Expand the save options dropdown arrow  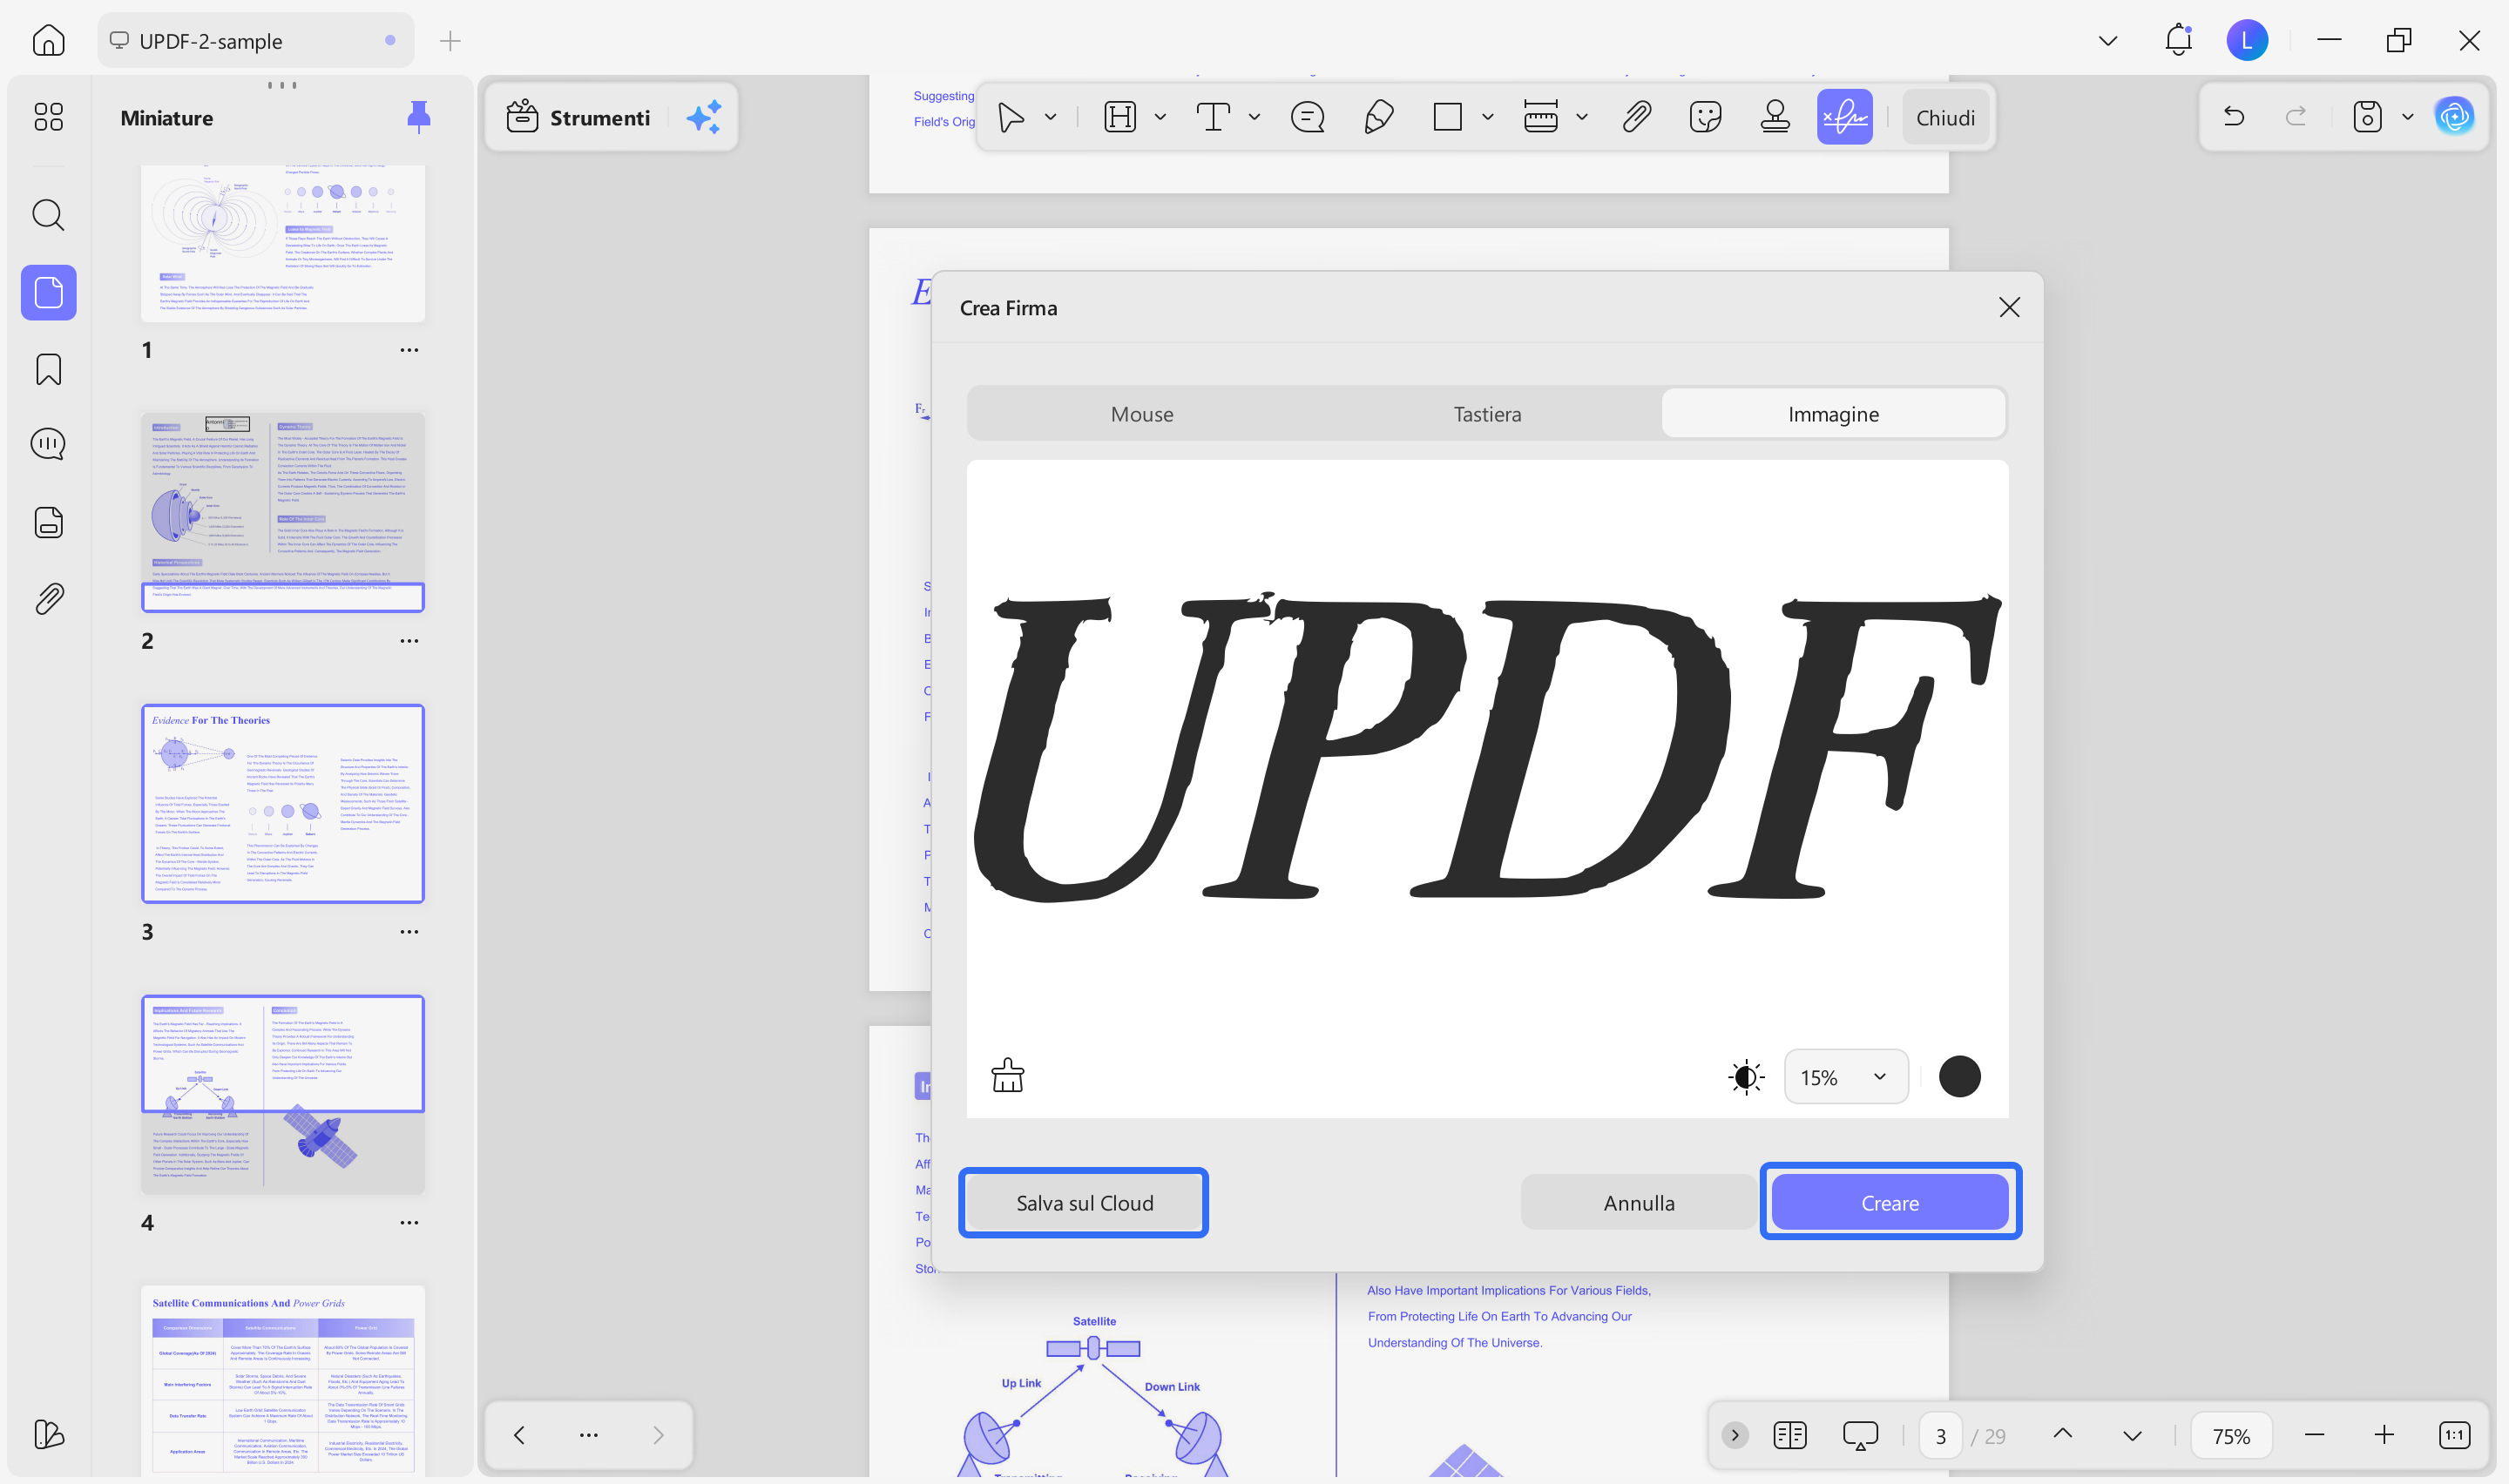pos(2407,117)
